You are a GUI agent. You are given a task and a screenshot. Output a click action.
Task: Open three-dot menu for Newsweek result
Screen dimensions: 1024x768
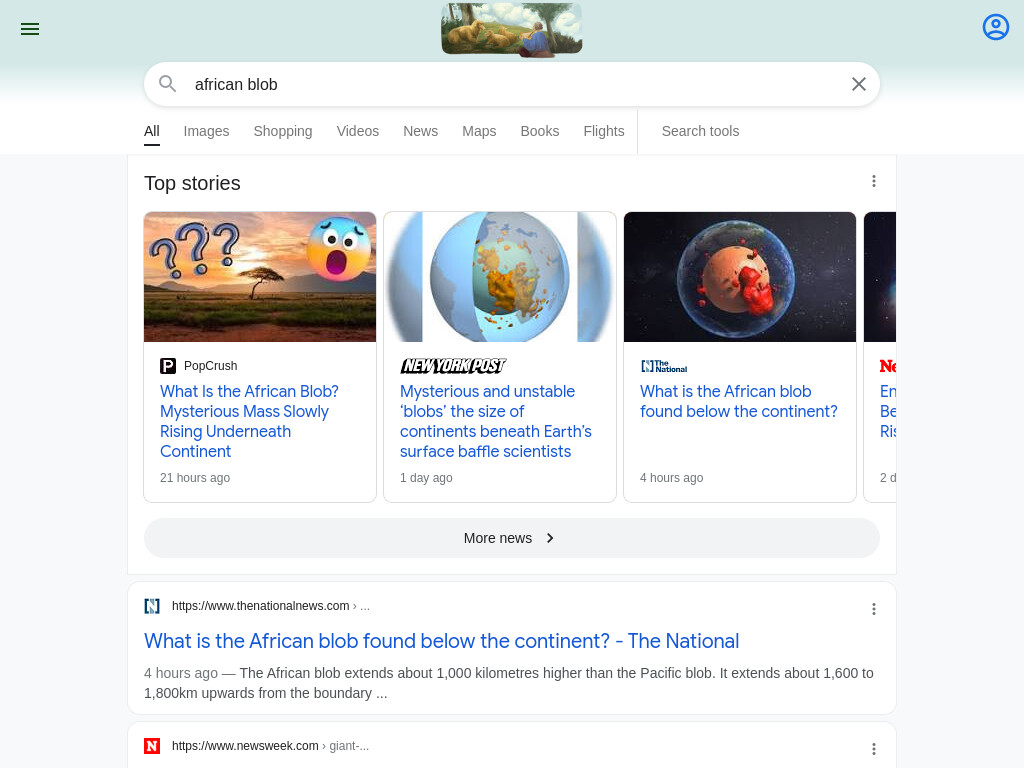[x=874, y=749]
